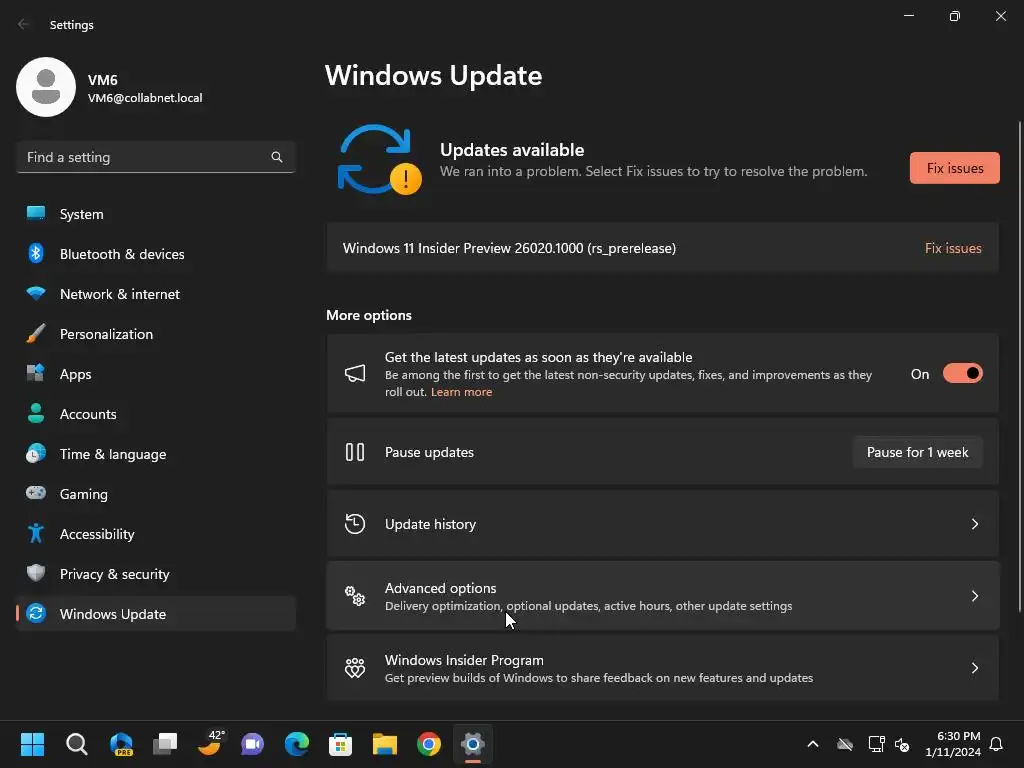Turn off Get the latest updates toggle

point(963,374)
